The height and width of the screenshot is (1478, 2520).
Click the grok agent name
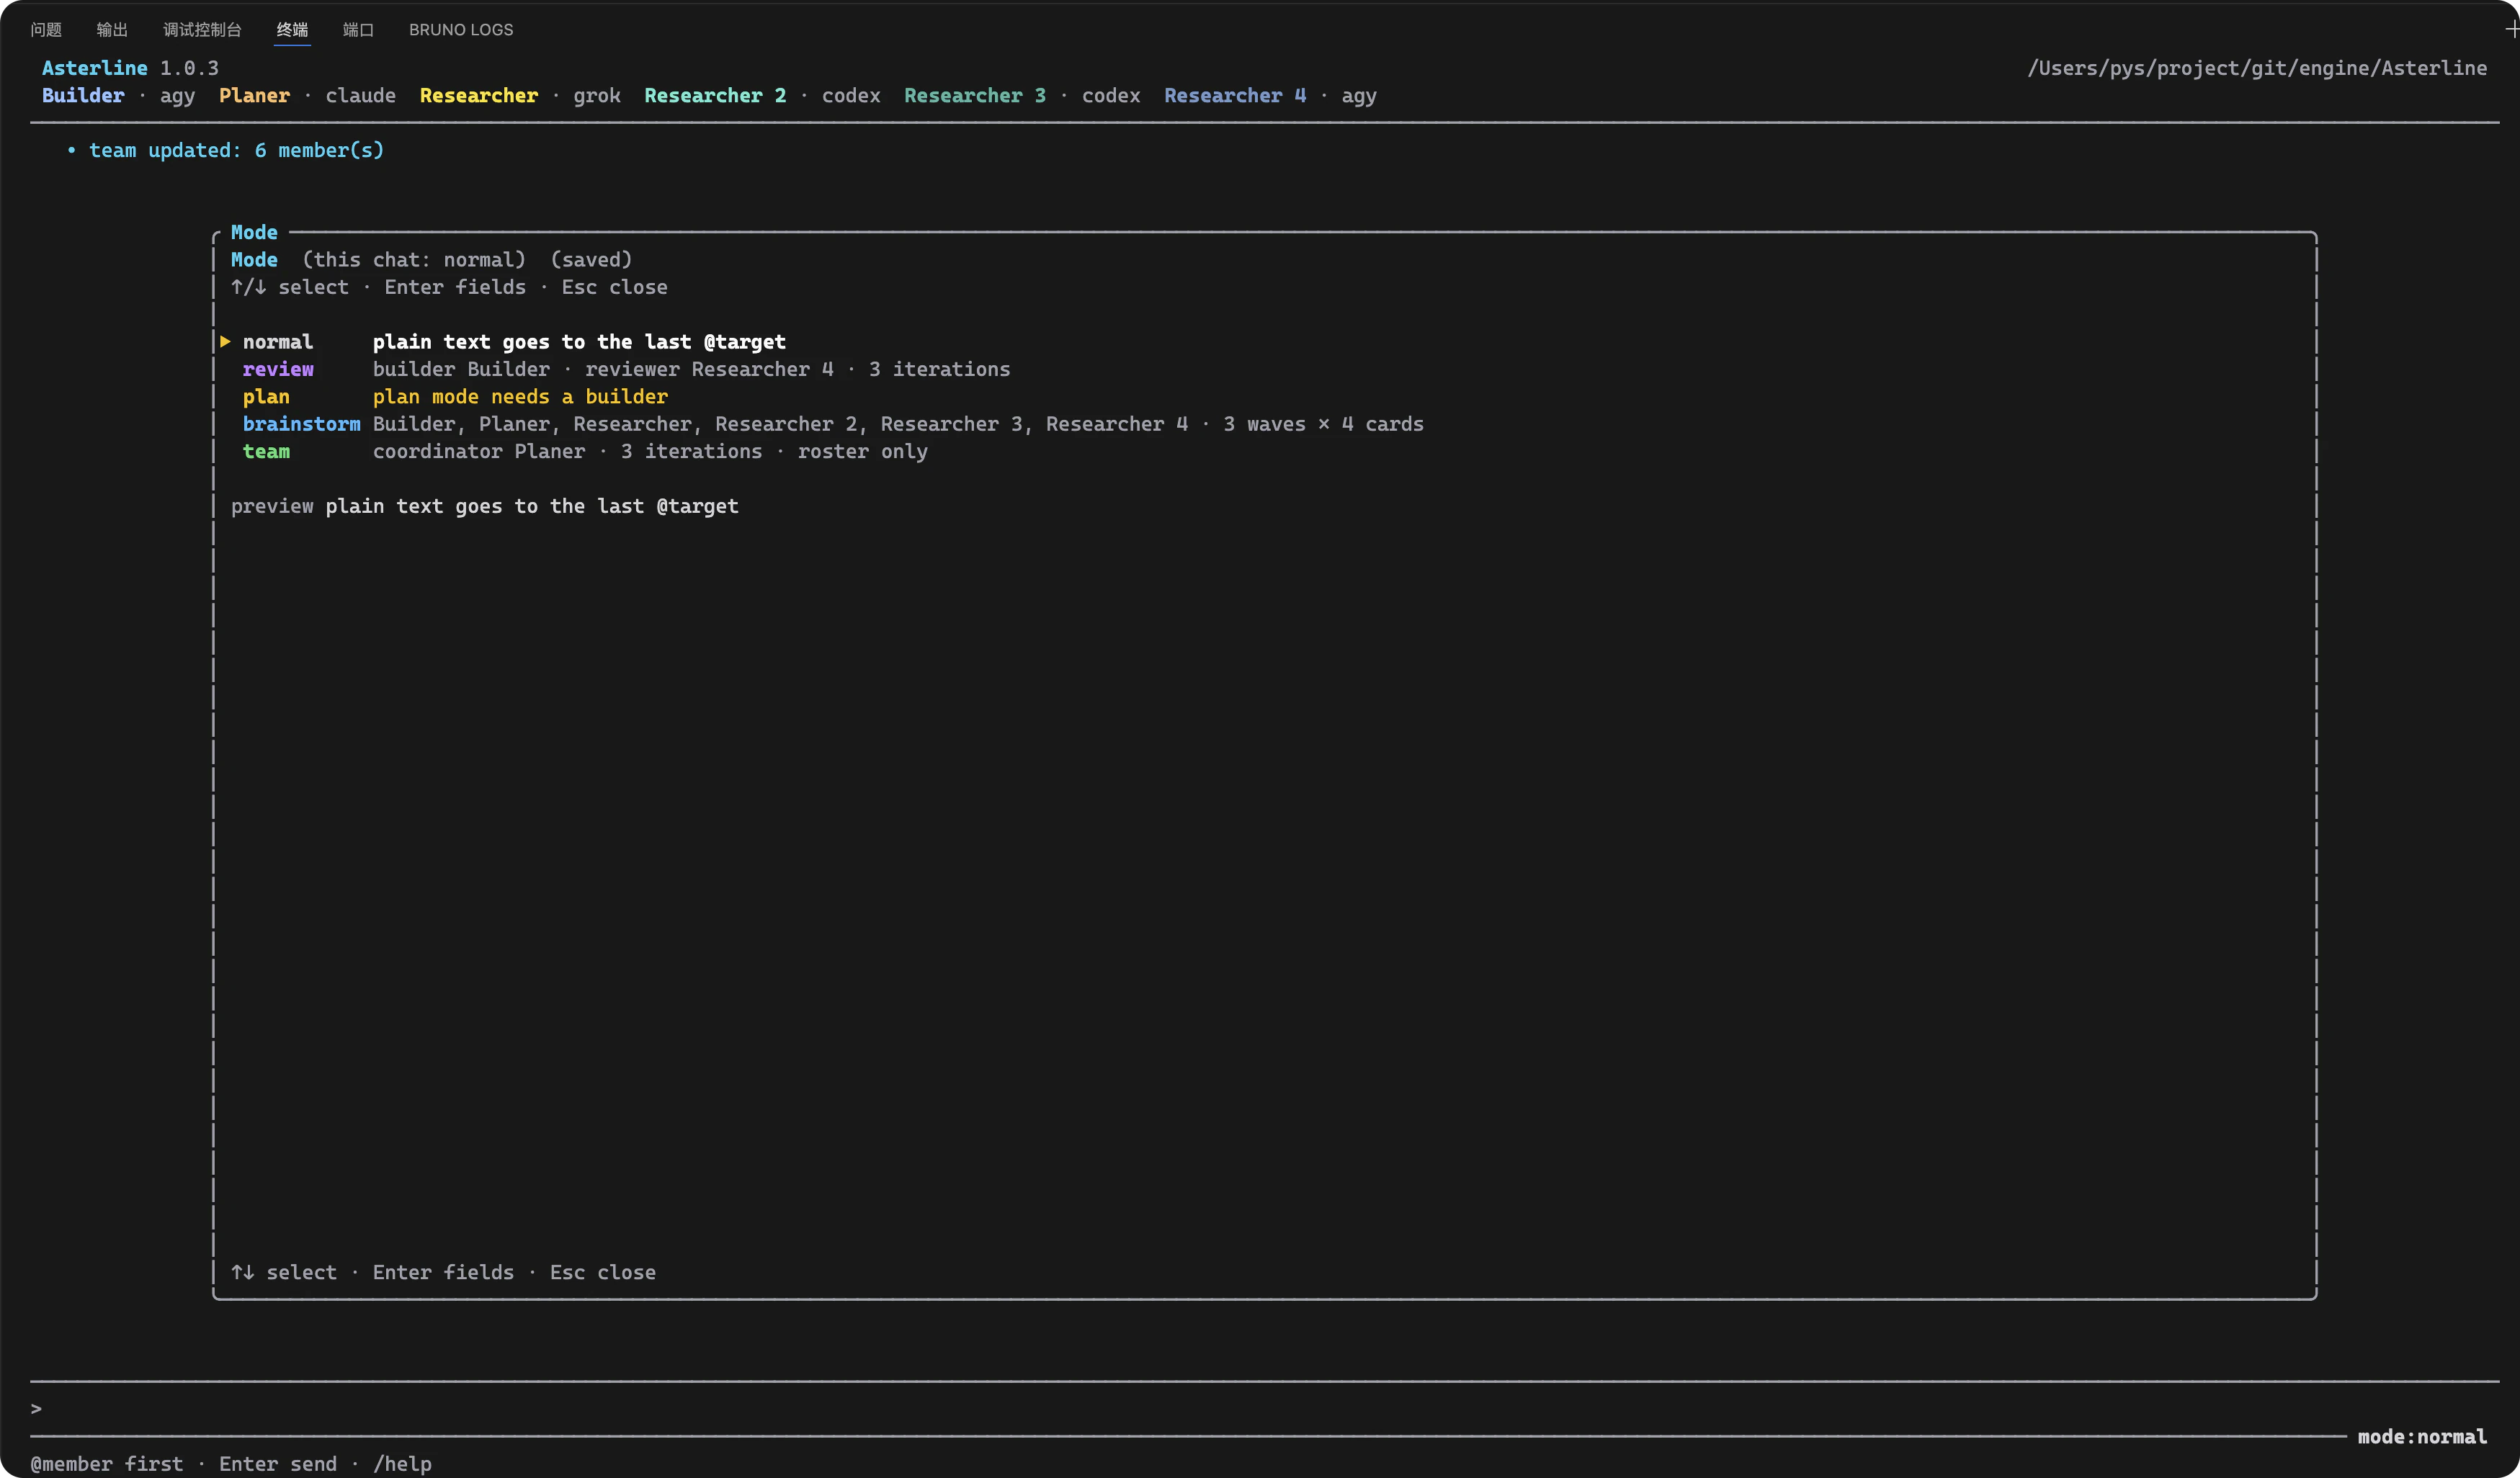[597, 95]
